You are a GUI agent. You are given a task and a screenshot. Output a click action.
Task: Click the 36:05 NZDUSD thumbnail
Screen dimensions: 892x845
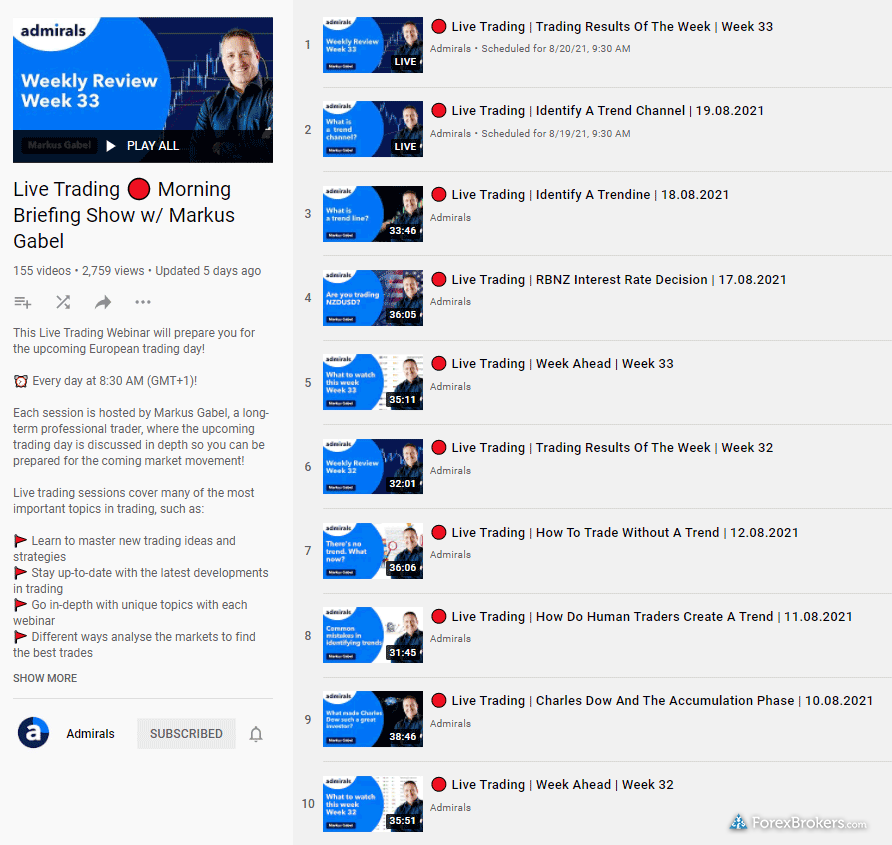(x=373, y=298)
